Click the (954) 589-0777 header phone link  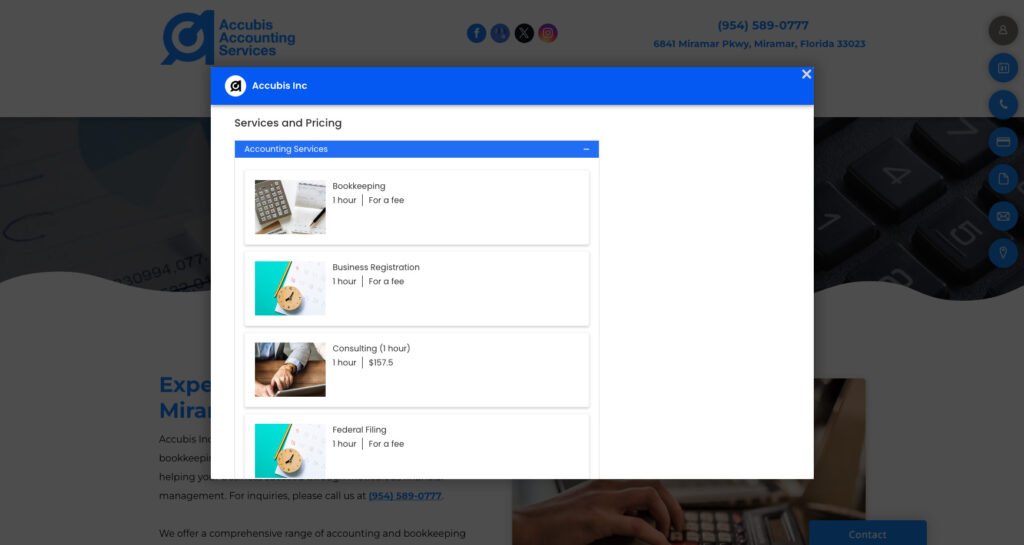coord(763,26)
